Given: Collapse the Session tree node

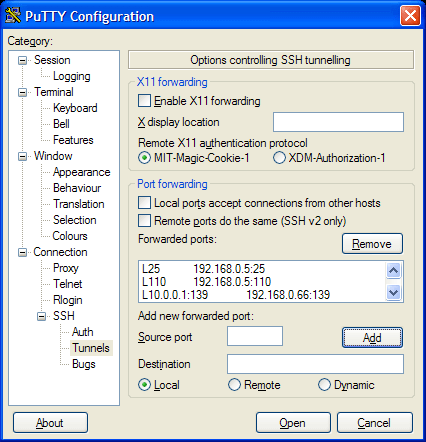Looking at the screenshot, I should click(22, 60).
